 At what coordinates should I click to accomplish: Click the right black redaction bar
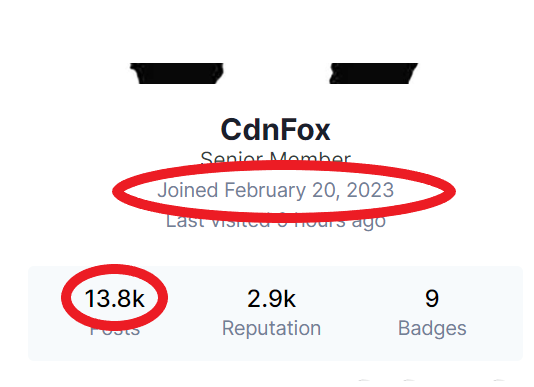pos(374,73)
